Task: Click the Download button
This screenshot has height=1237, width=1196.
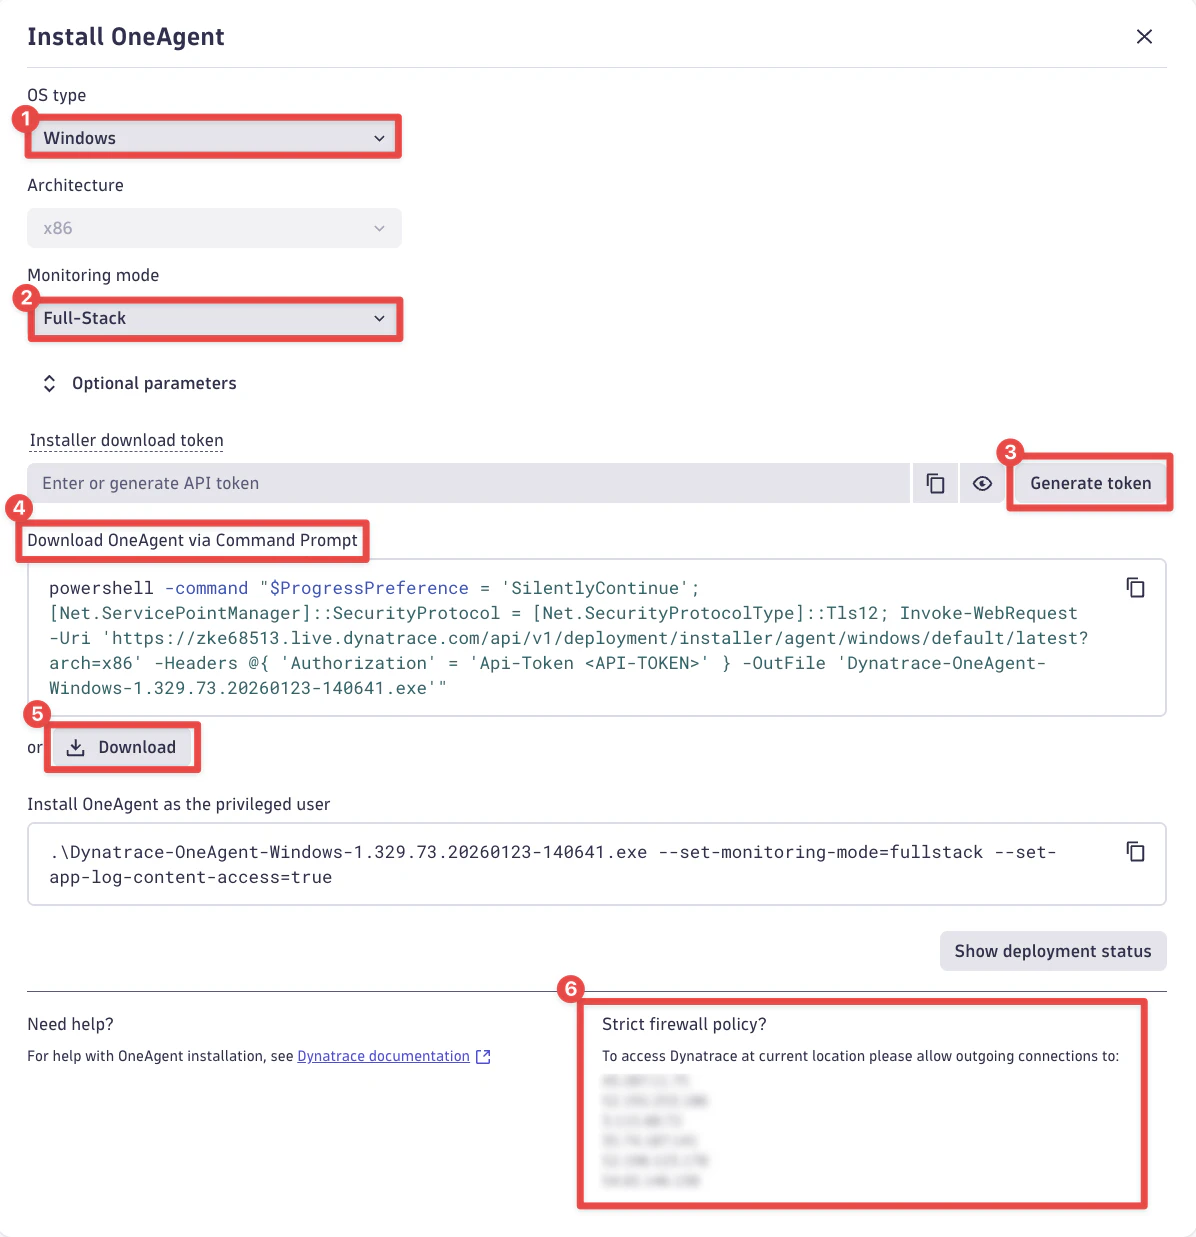Action: tap(121, 747)
